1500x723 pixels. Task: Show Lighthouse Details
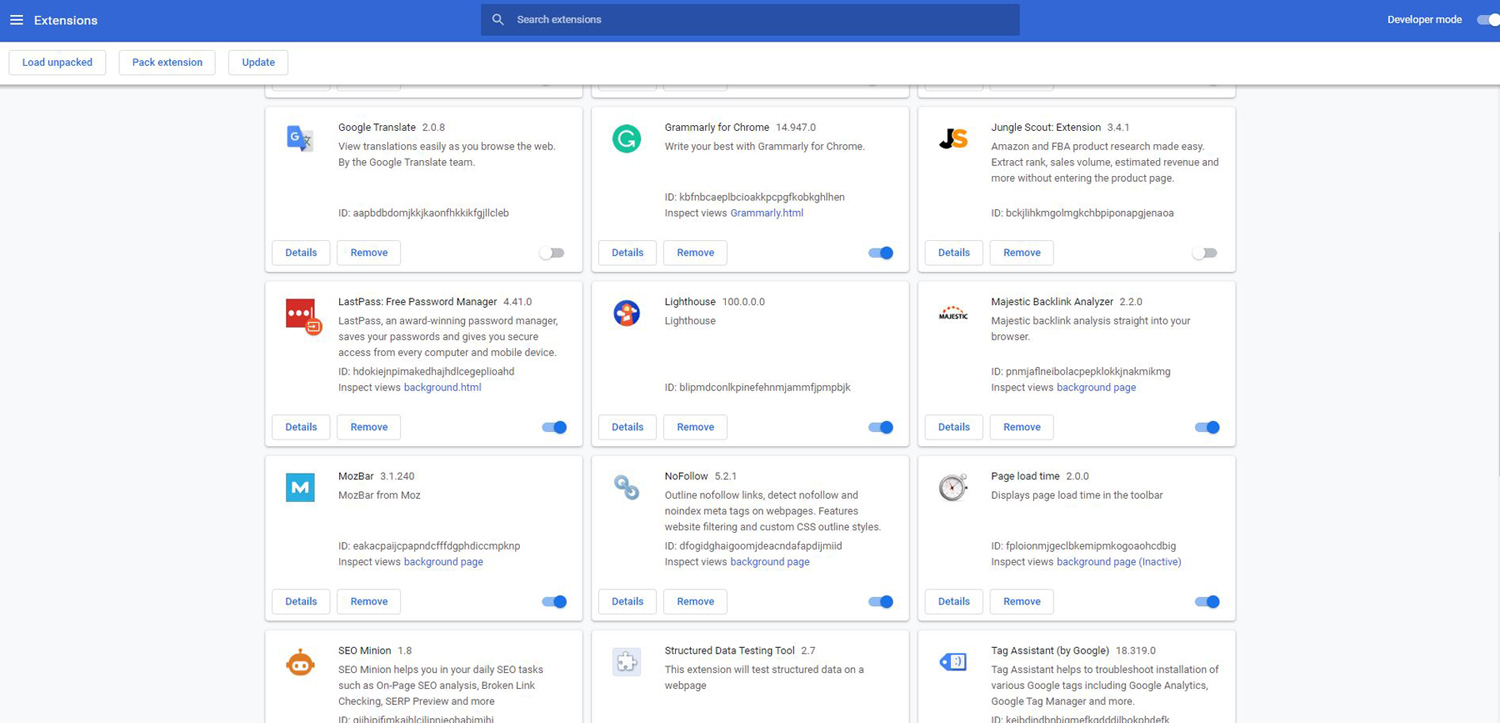[627, 427]
